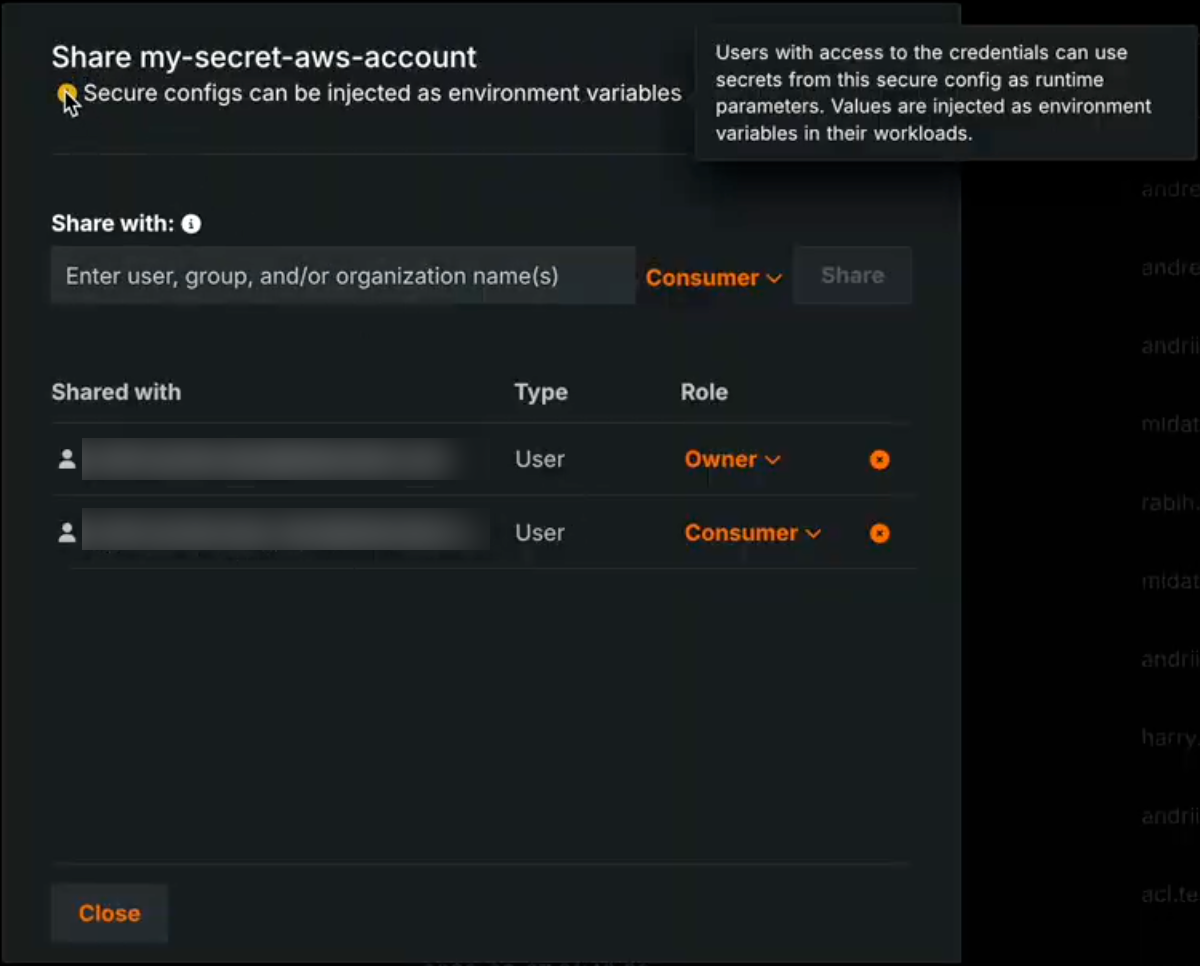Click the person icon in the Consumer row

[x=67, y=534]
